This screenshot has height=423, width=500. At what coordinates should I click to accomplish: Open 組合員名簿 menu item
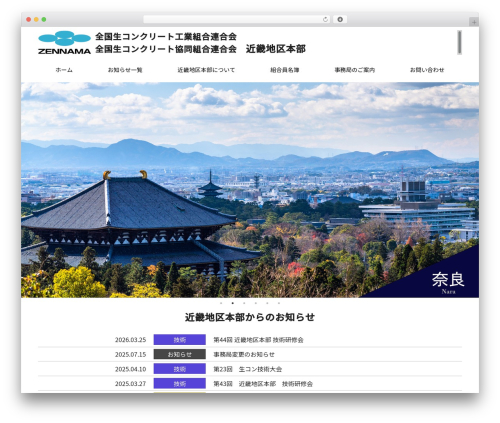pyautogui.click(x=285, y=70)
